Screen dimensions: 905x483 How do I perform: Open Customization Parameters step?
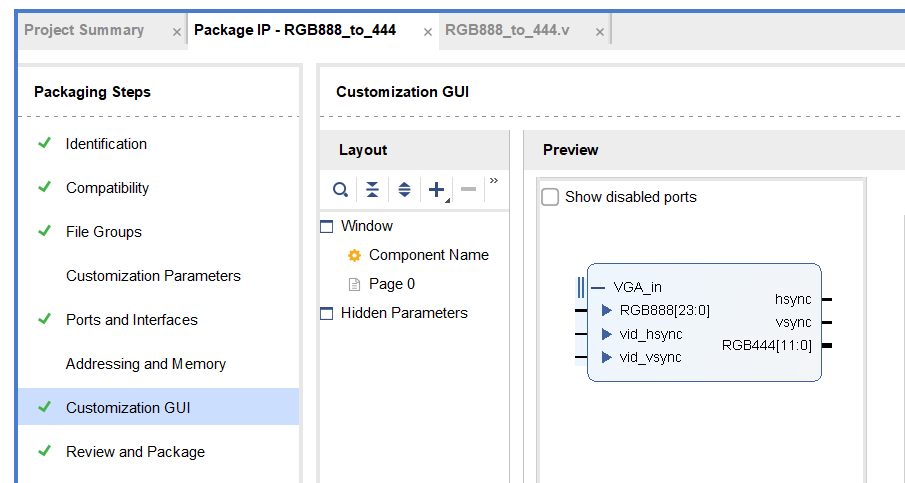154,276
